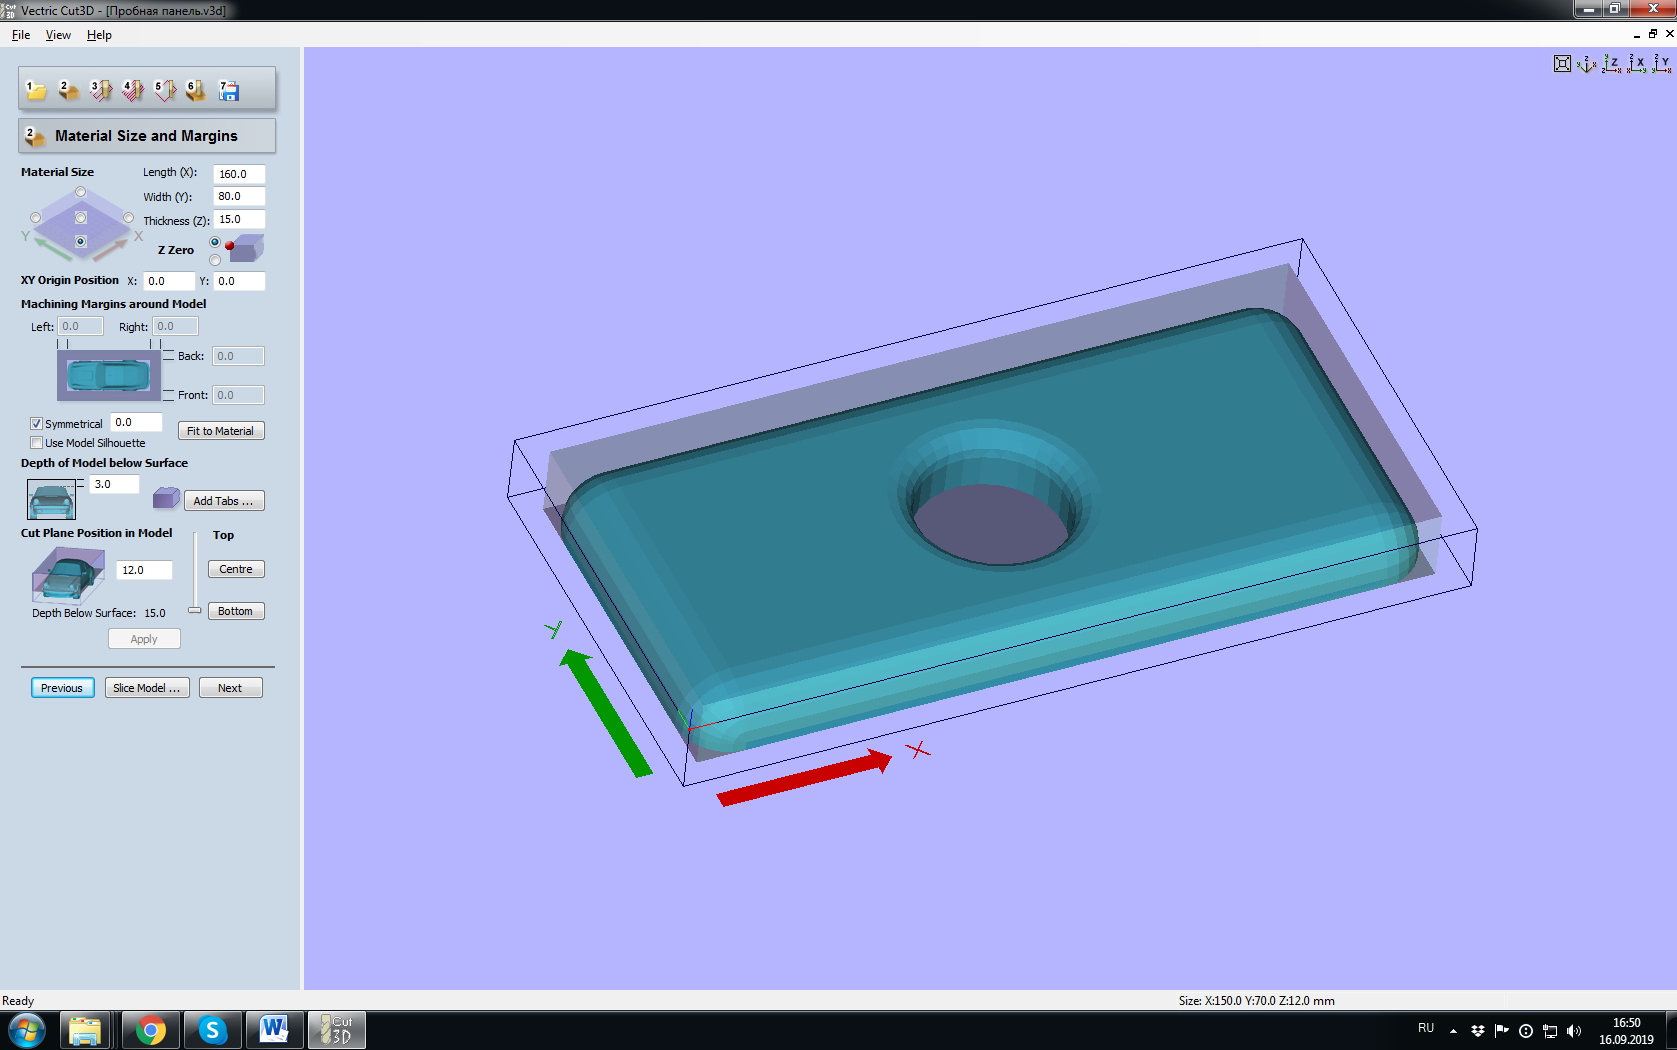Select centre XY origin radio button

tap(81, 217)
